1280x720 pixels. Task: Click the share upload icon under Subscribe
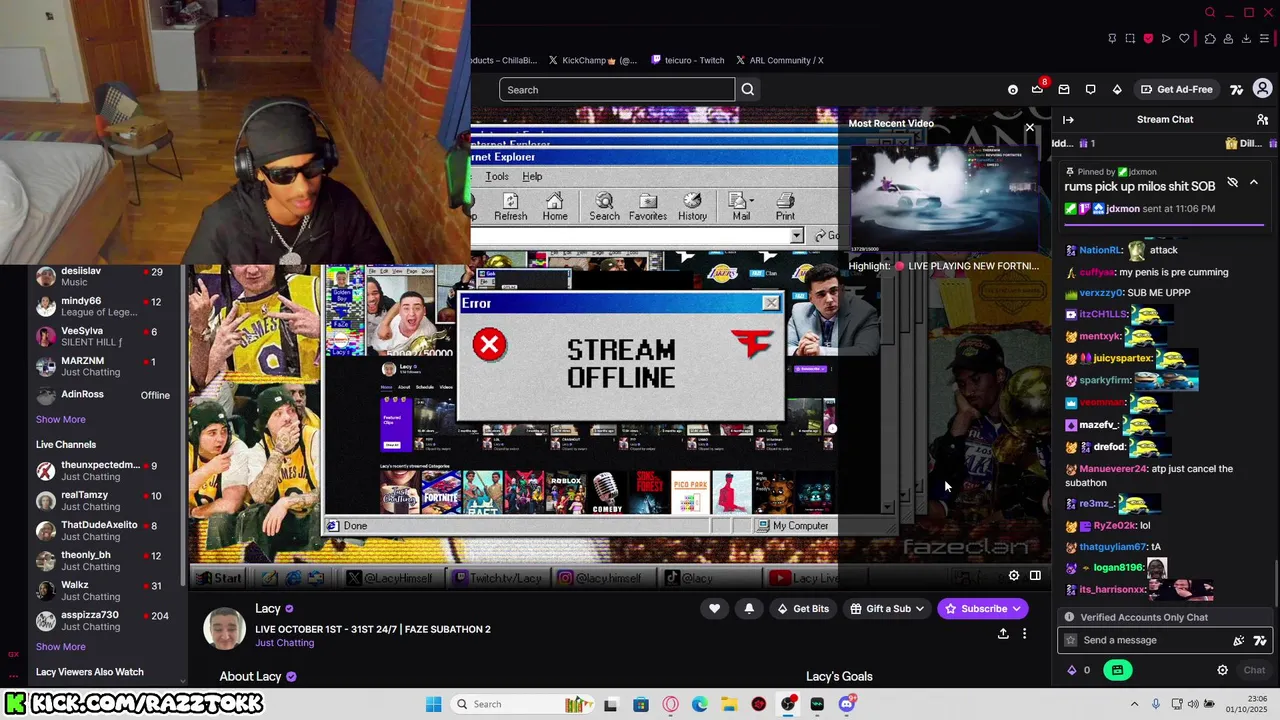pyautogui.click(x=1003, y=633)
